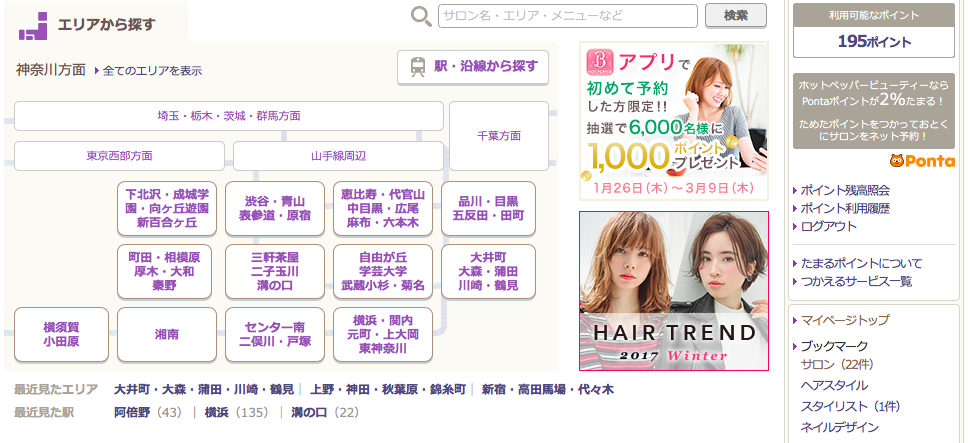This screenshot has width=971, height=443.
Task: Select the 山手線周辺 area
Action: 338,156
